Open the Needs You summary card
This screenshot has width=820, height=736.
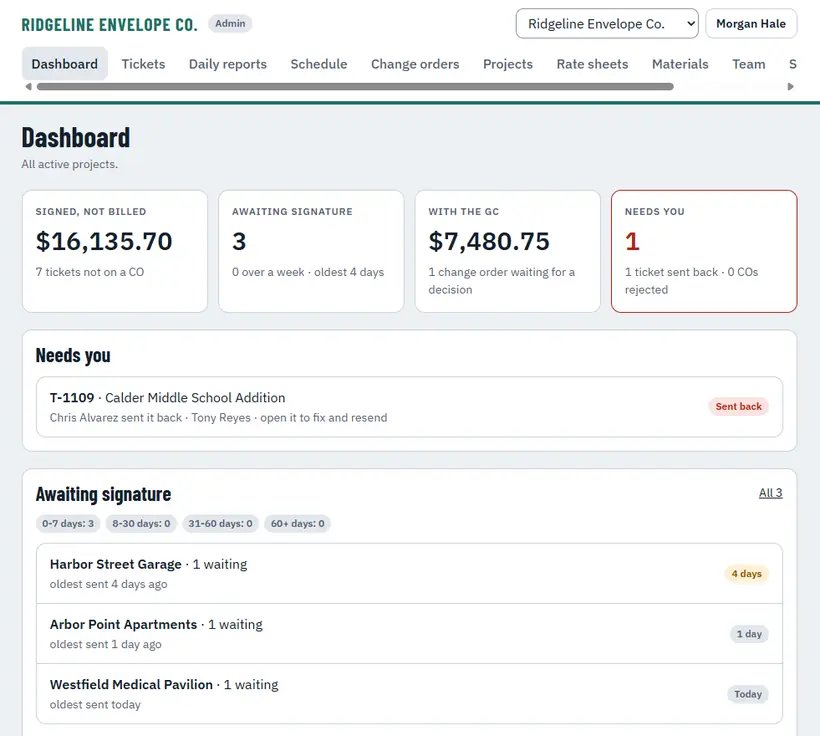click(x=704, y=251)
